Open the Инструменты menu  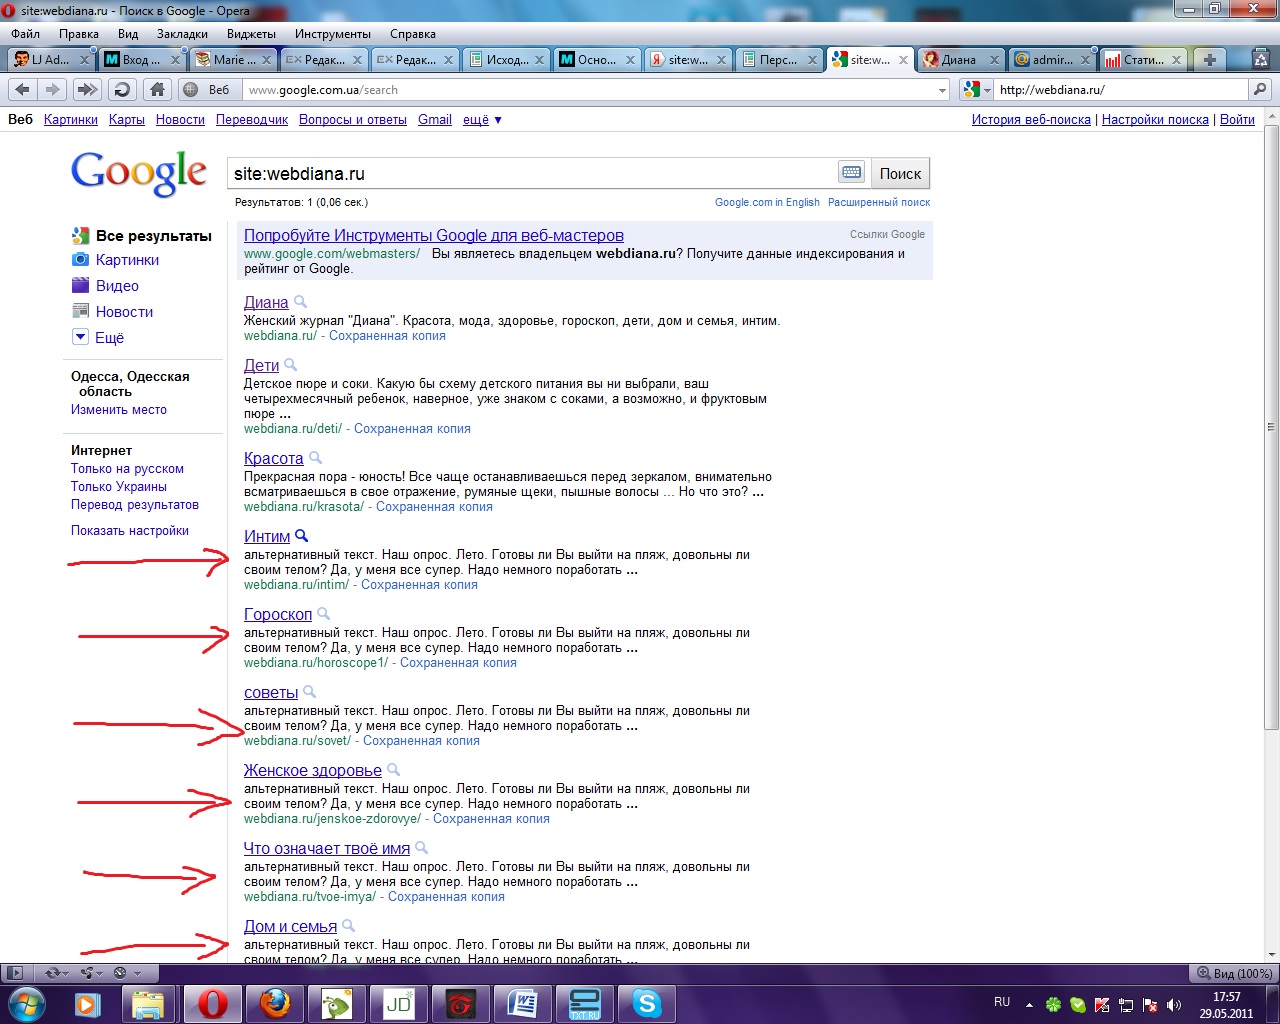(333, 34)
